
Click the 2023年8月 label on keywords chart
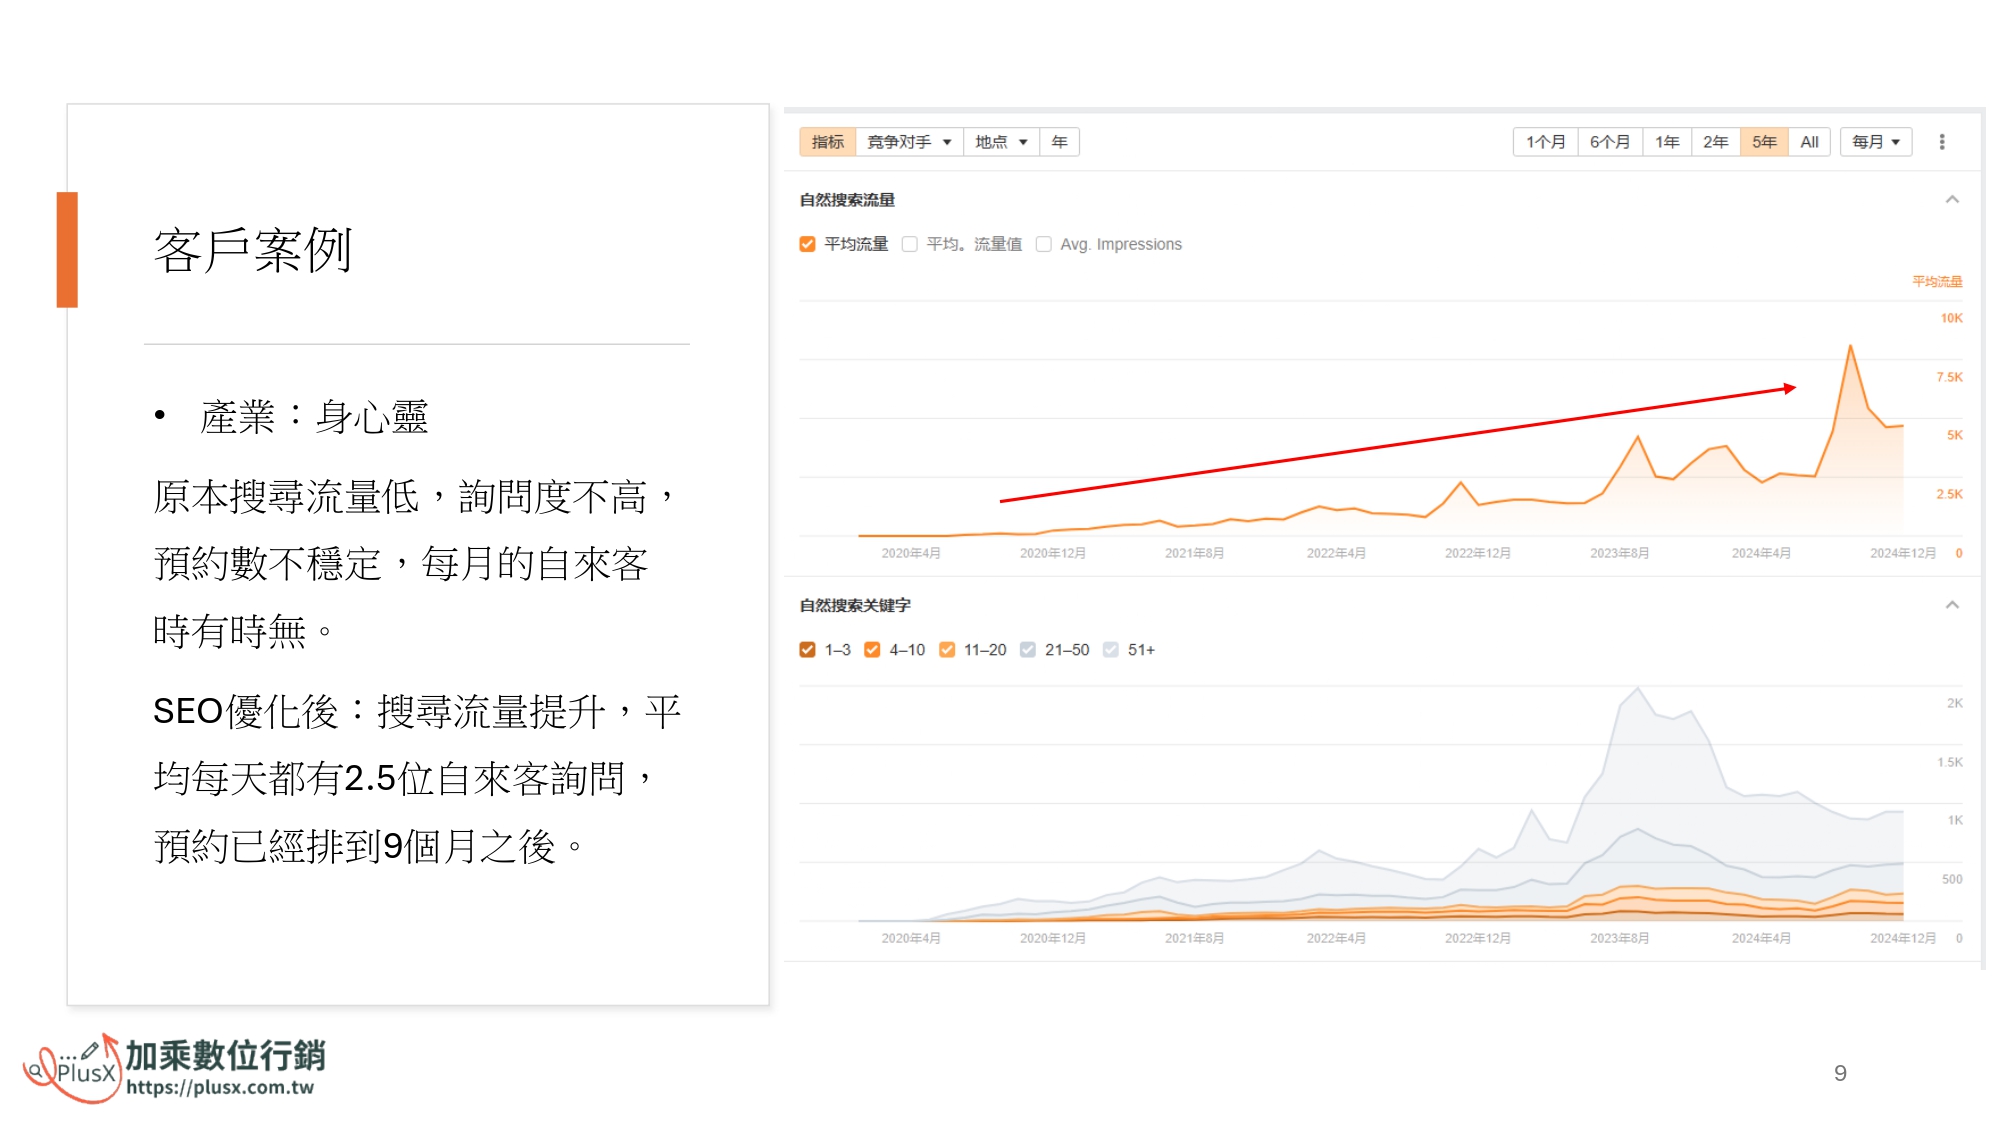coord(1620,938)
